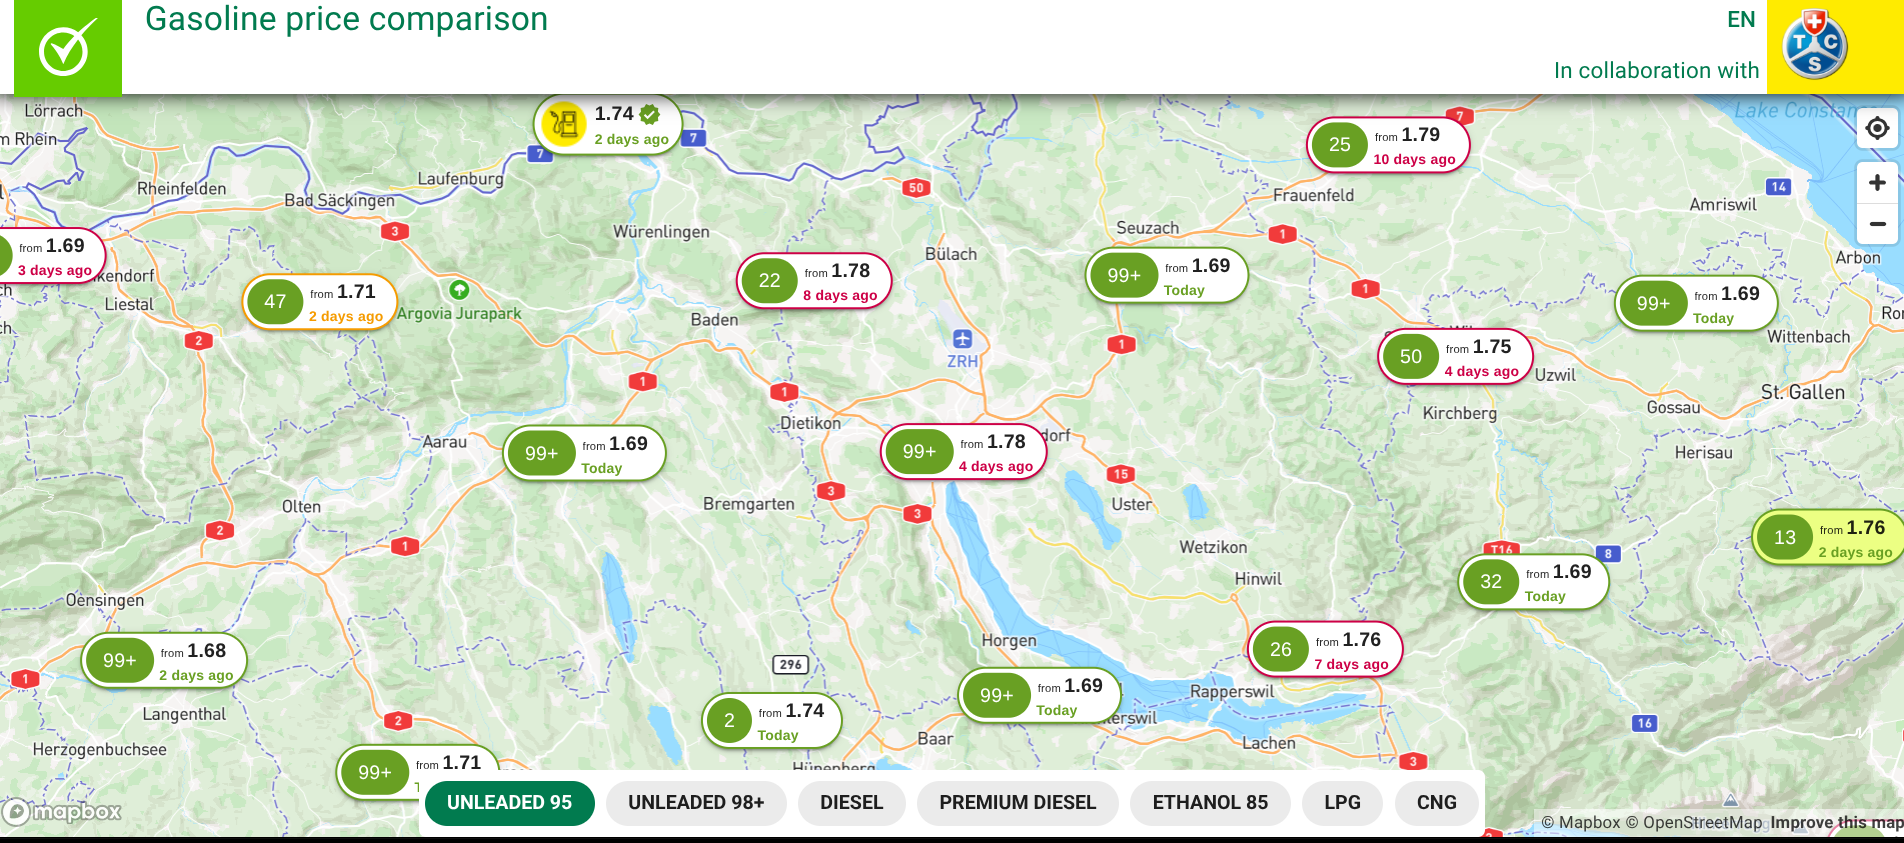Click the 'Würenlingen' map label

pyautogui.click(x=661, y=232)
